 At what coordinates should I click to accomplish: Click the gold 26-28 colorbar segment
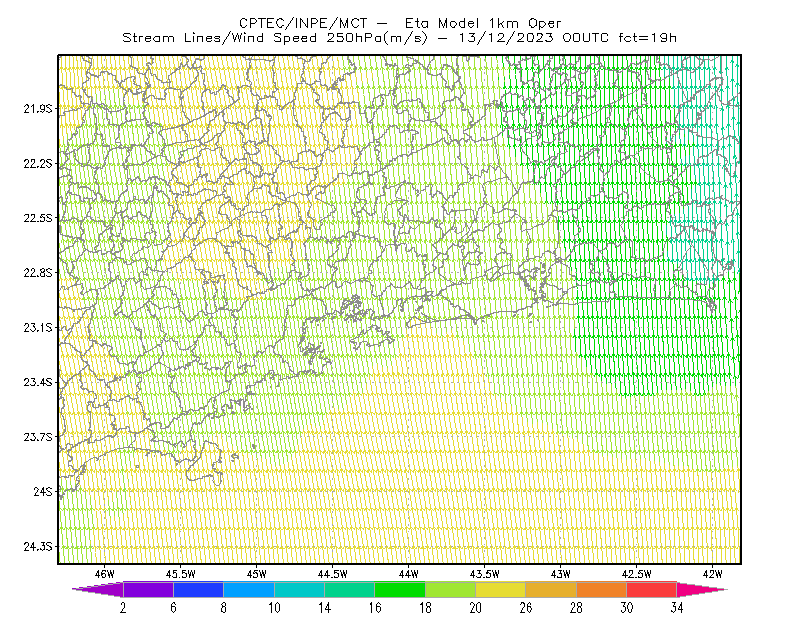point(551,589)
